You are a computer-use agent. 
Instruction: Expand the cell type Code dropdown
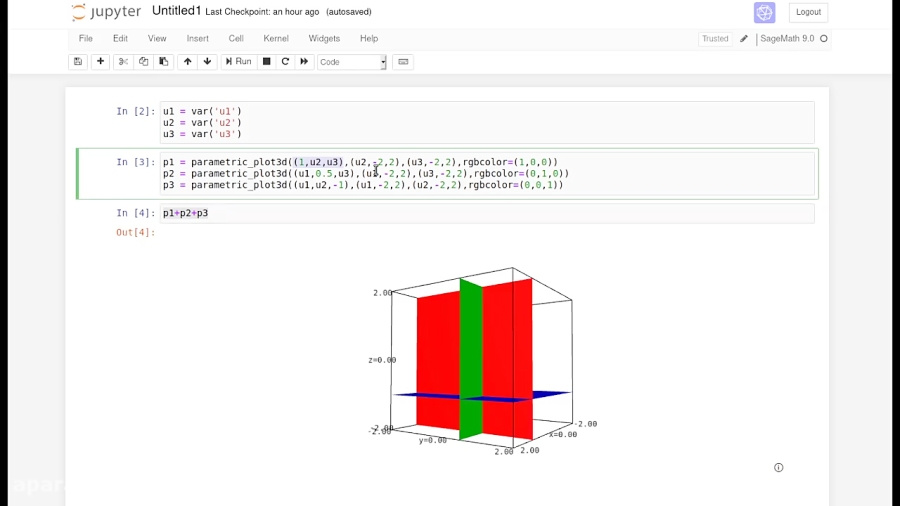click(352, 62)
